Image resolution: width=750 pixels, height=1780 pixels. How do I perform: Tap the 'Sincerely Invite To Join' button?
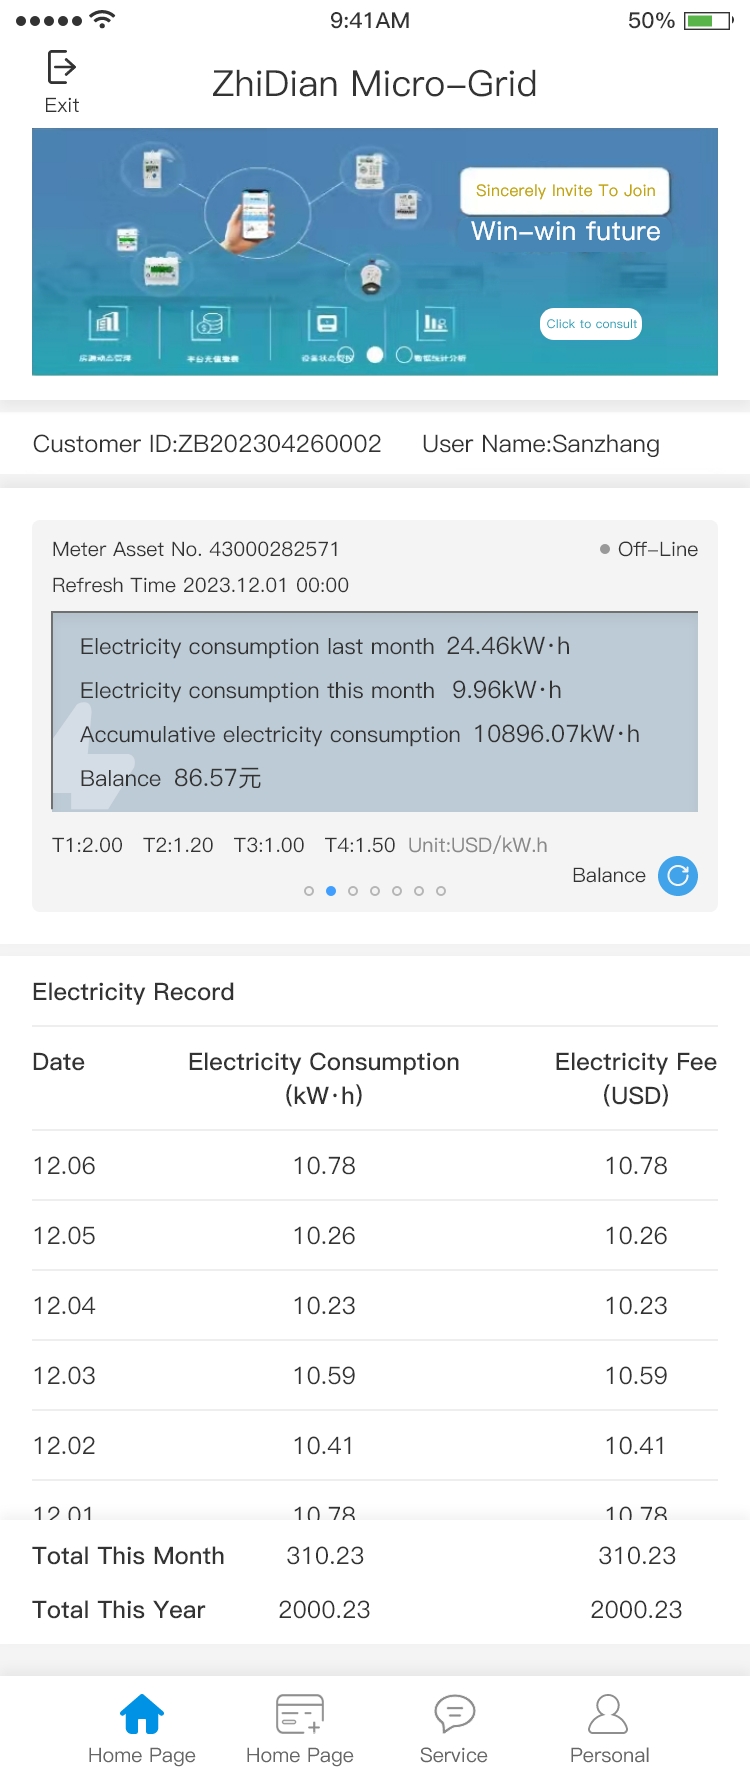(565, 190)
